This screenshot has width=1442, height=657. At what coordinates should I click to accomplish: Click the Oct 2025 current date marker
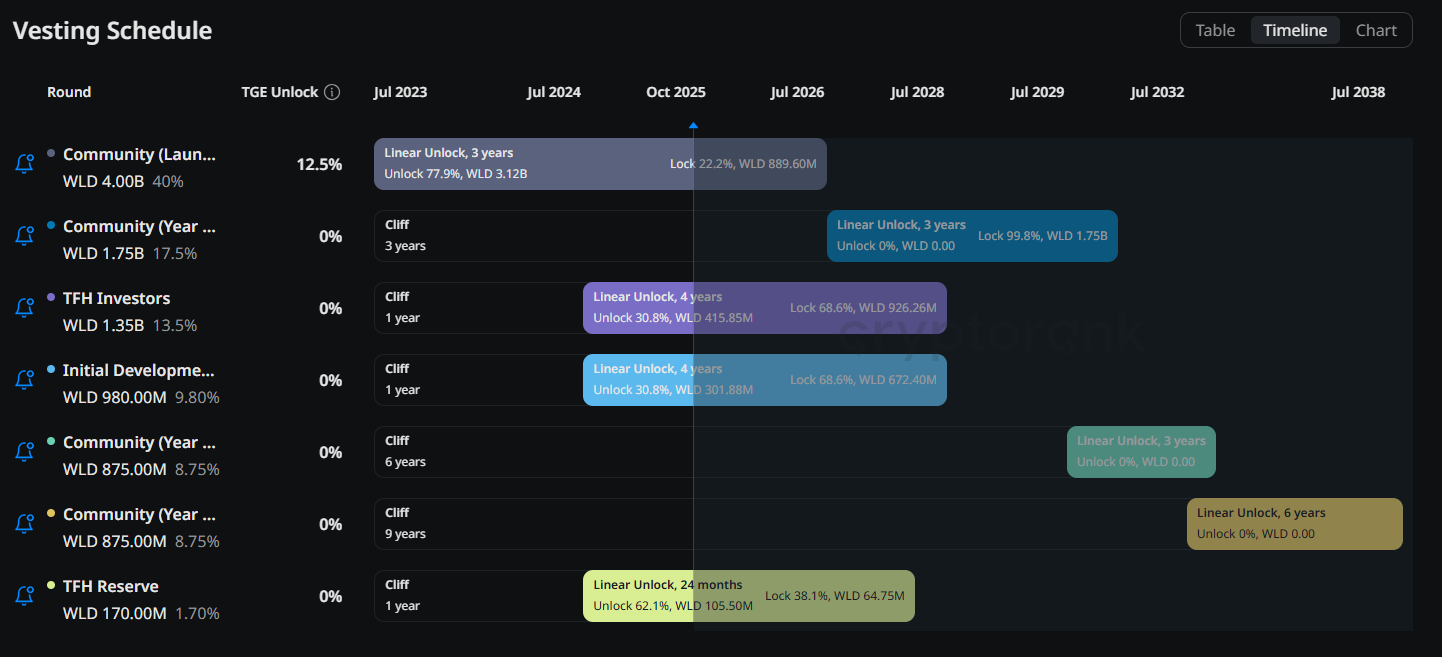point(693,125)
